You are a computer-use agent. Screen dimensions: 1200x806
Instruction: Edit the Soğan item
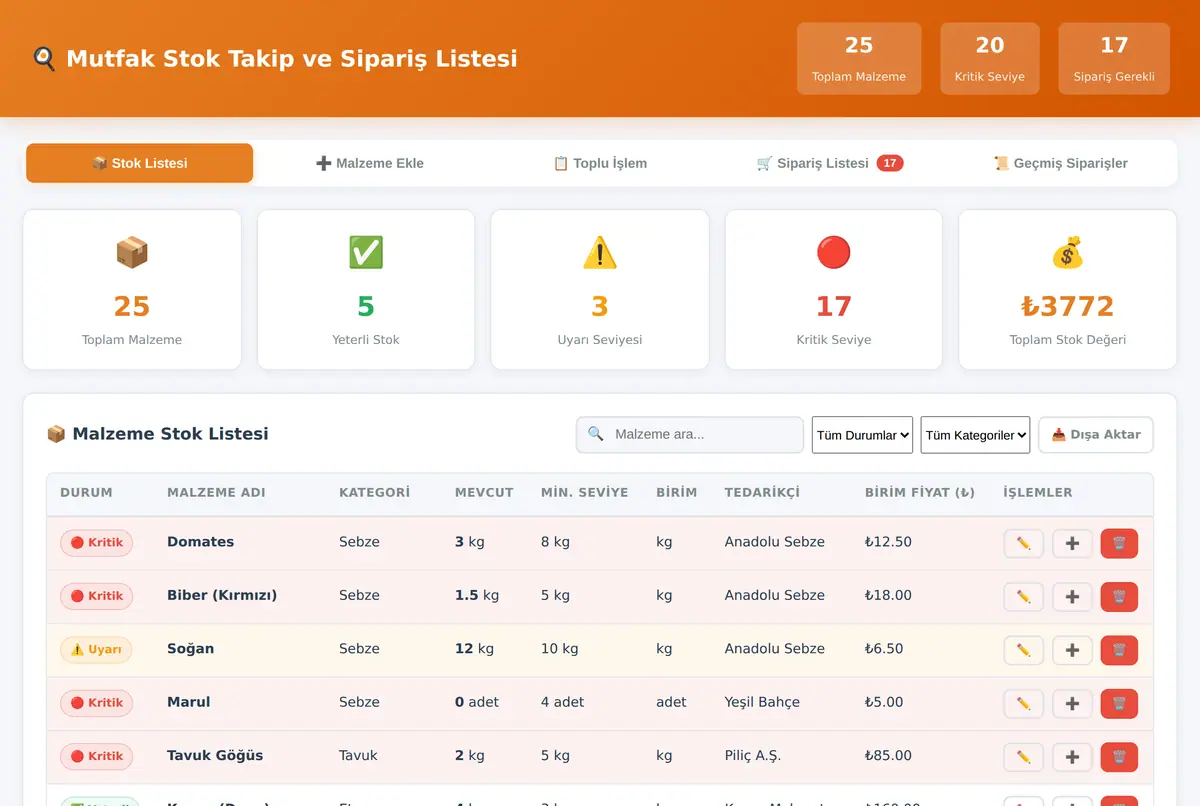point(1023,650)
